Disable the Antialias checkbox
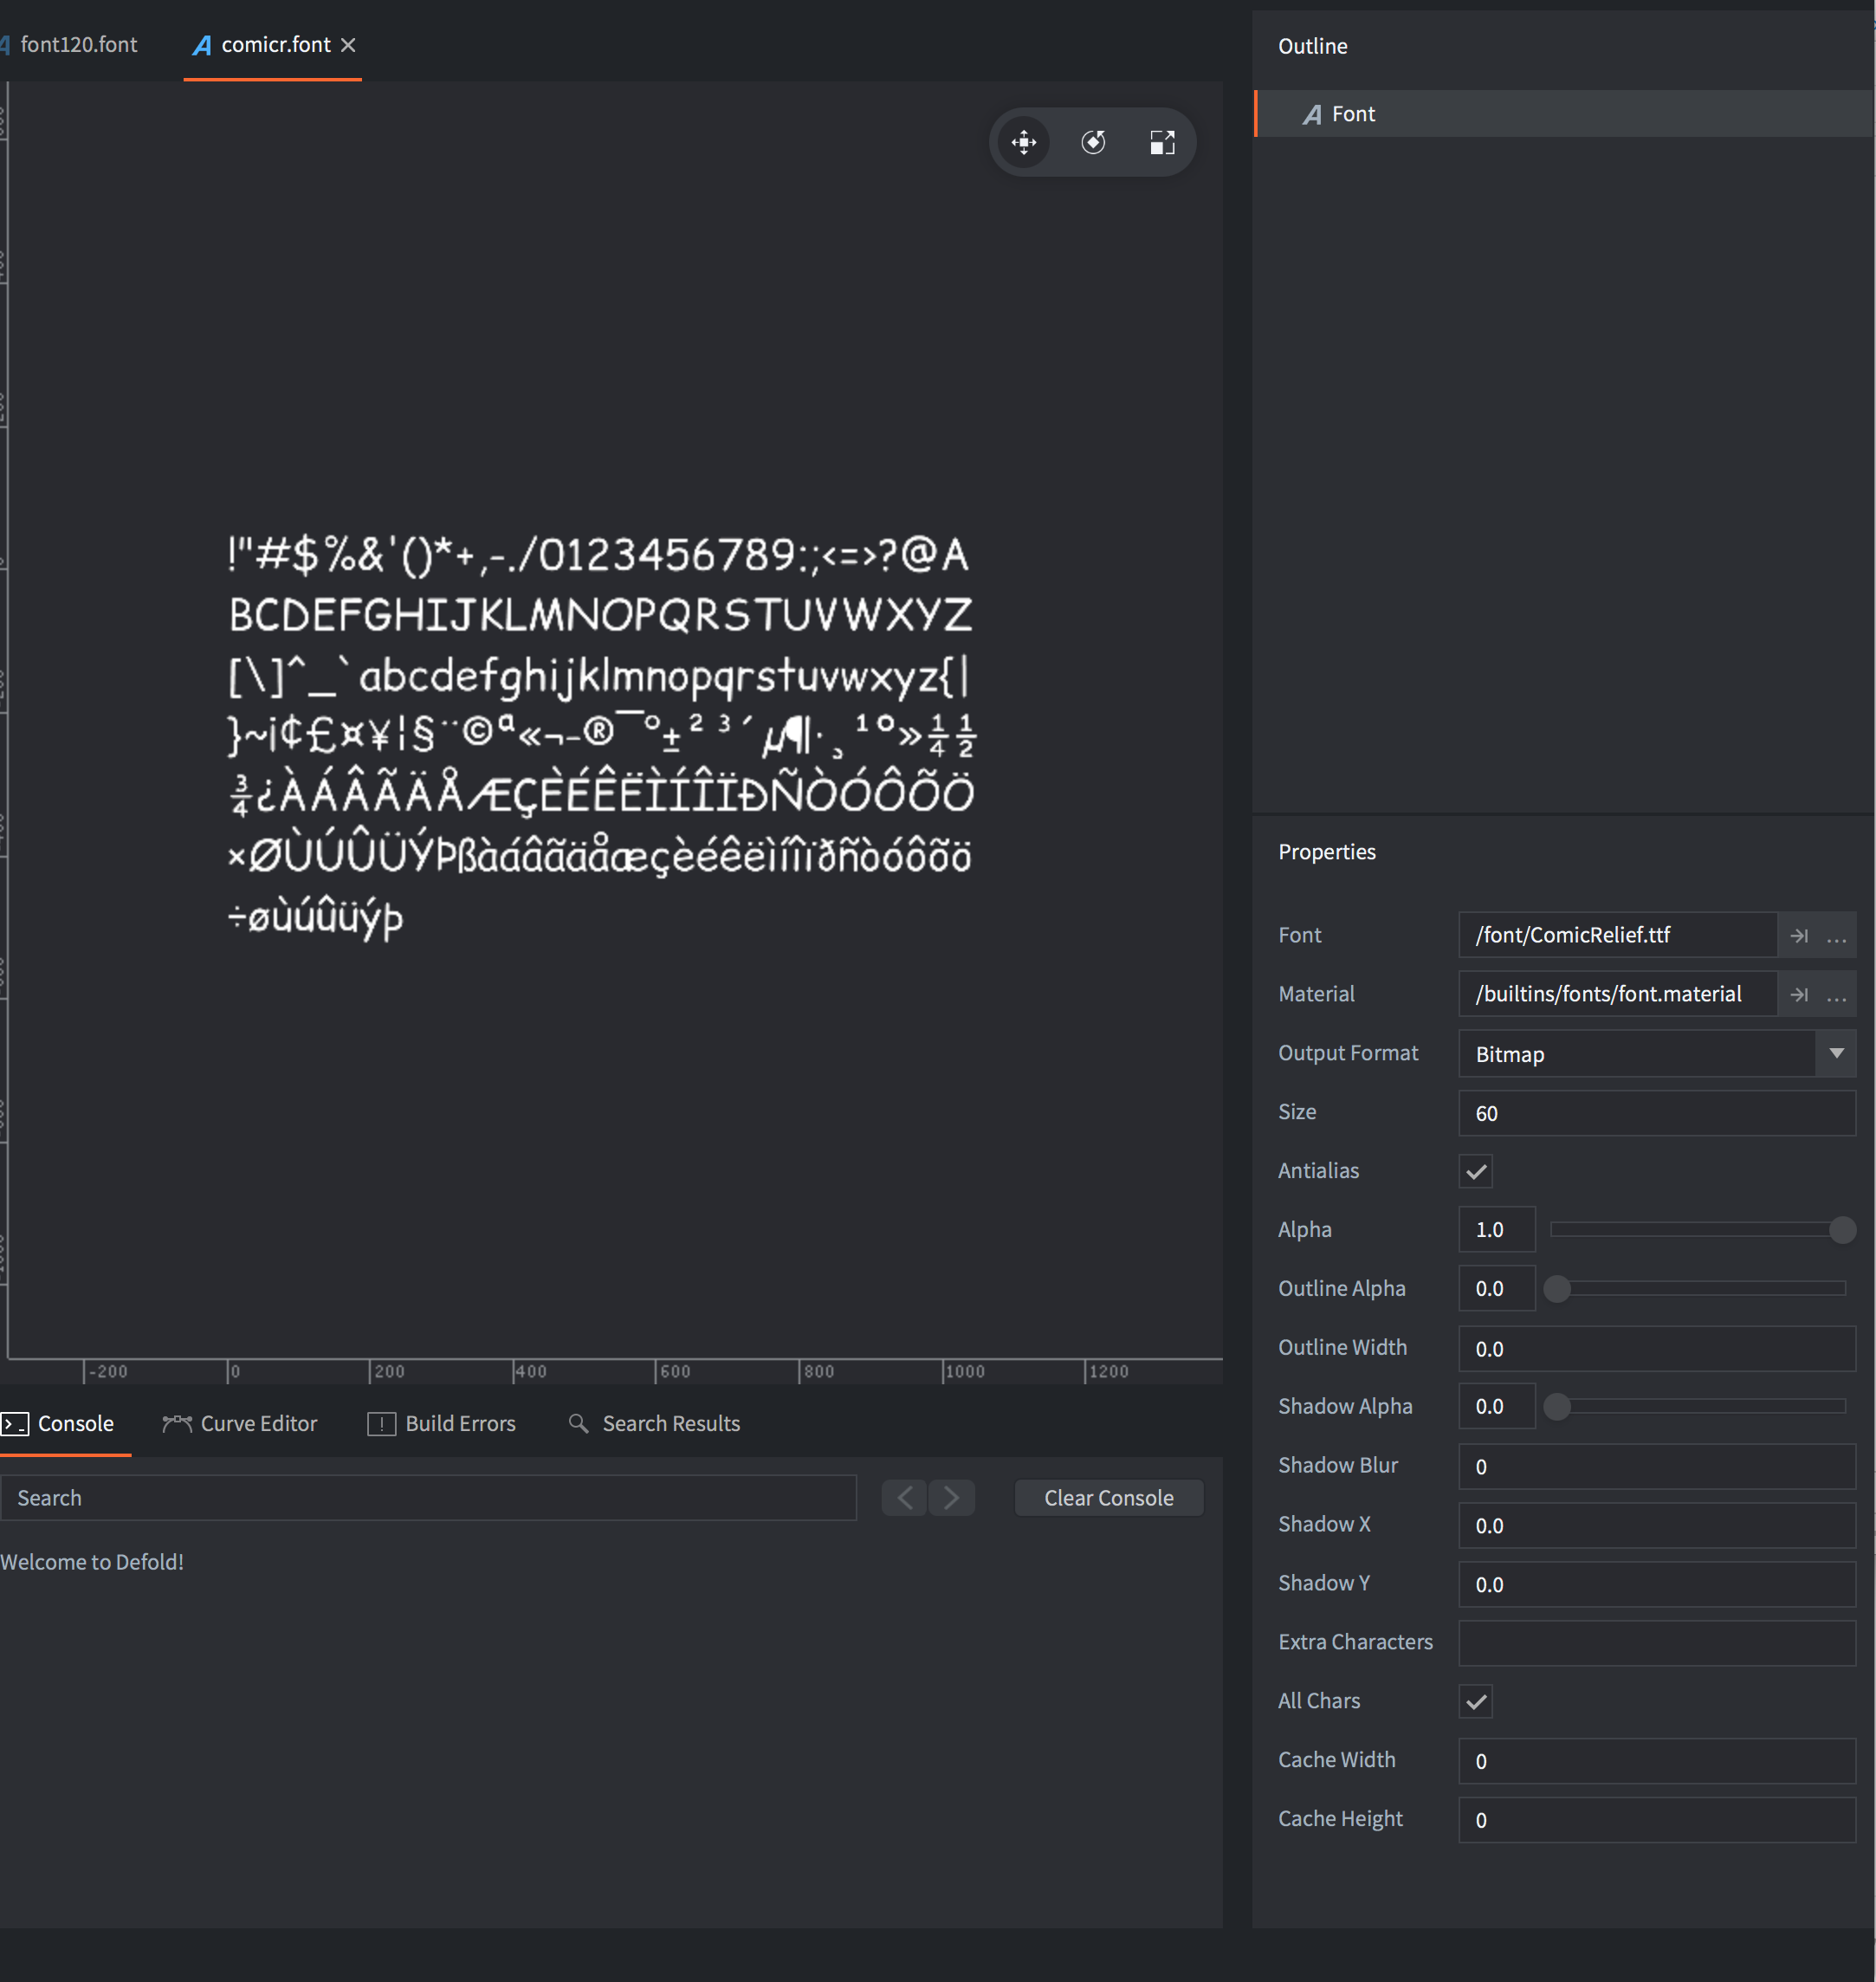Screen dimensions: 1876x1982 coord(1474,1171)
